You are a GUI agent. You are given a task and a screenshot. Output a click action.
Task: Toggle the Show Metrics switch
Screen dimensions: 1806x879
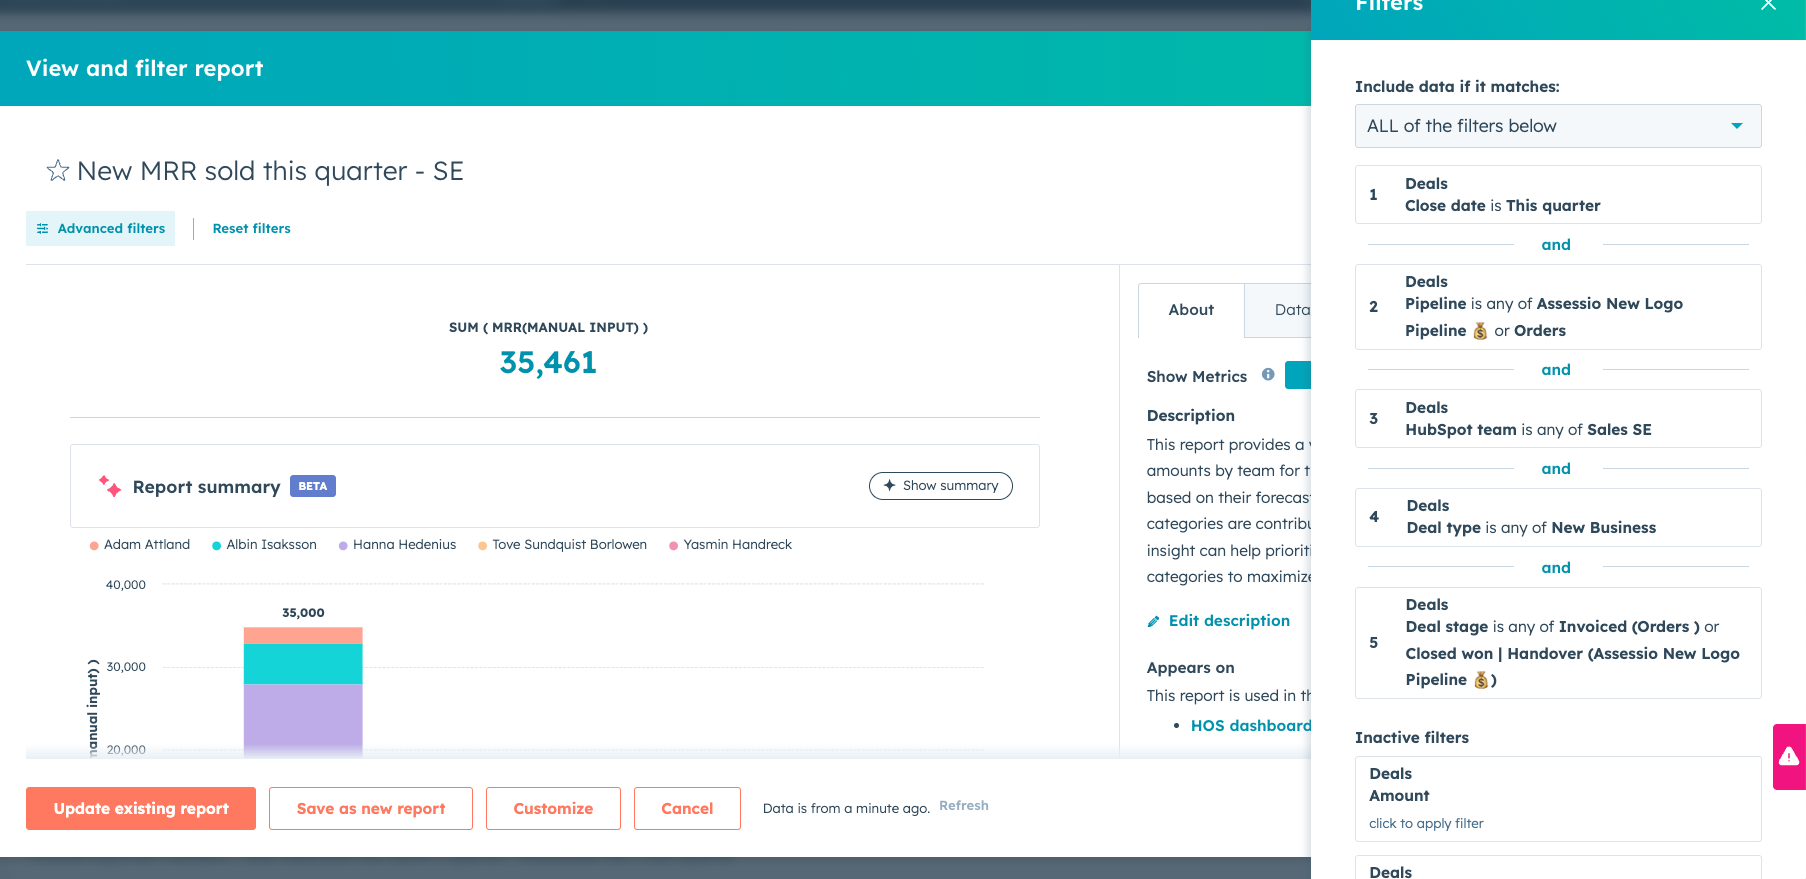(x=1298, y=376)
